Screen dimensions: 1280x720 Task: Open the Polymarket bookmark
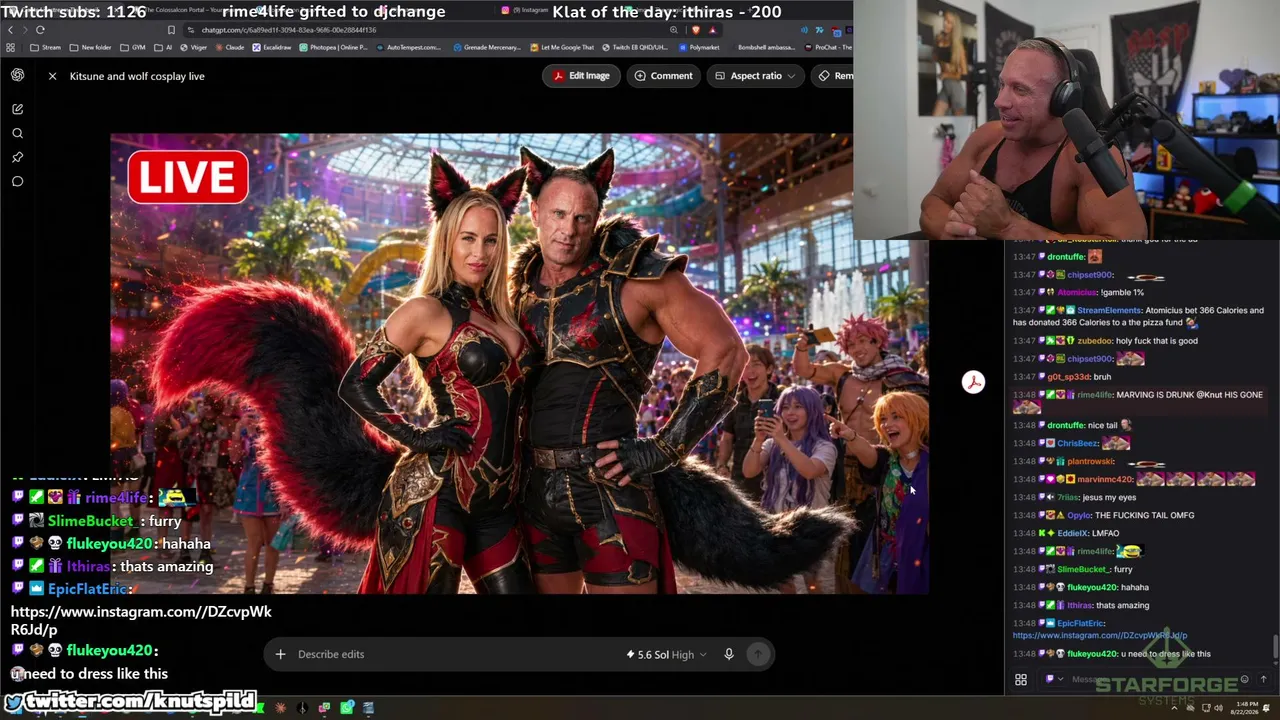(698, 47)
